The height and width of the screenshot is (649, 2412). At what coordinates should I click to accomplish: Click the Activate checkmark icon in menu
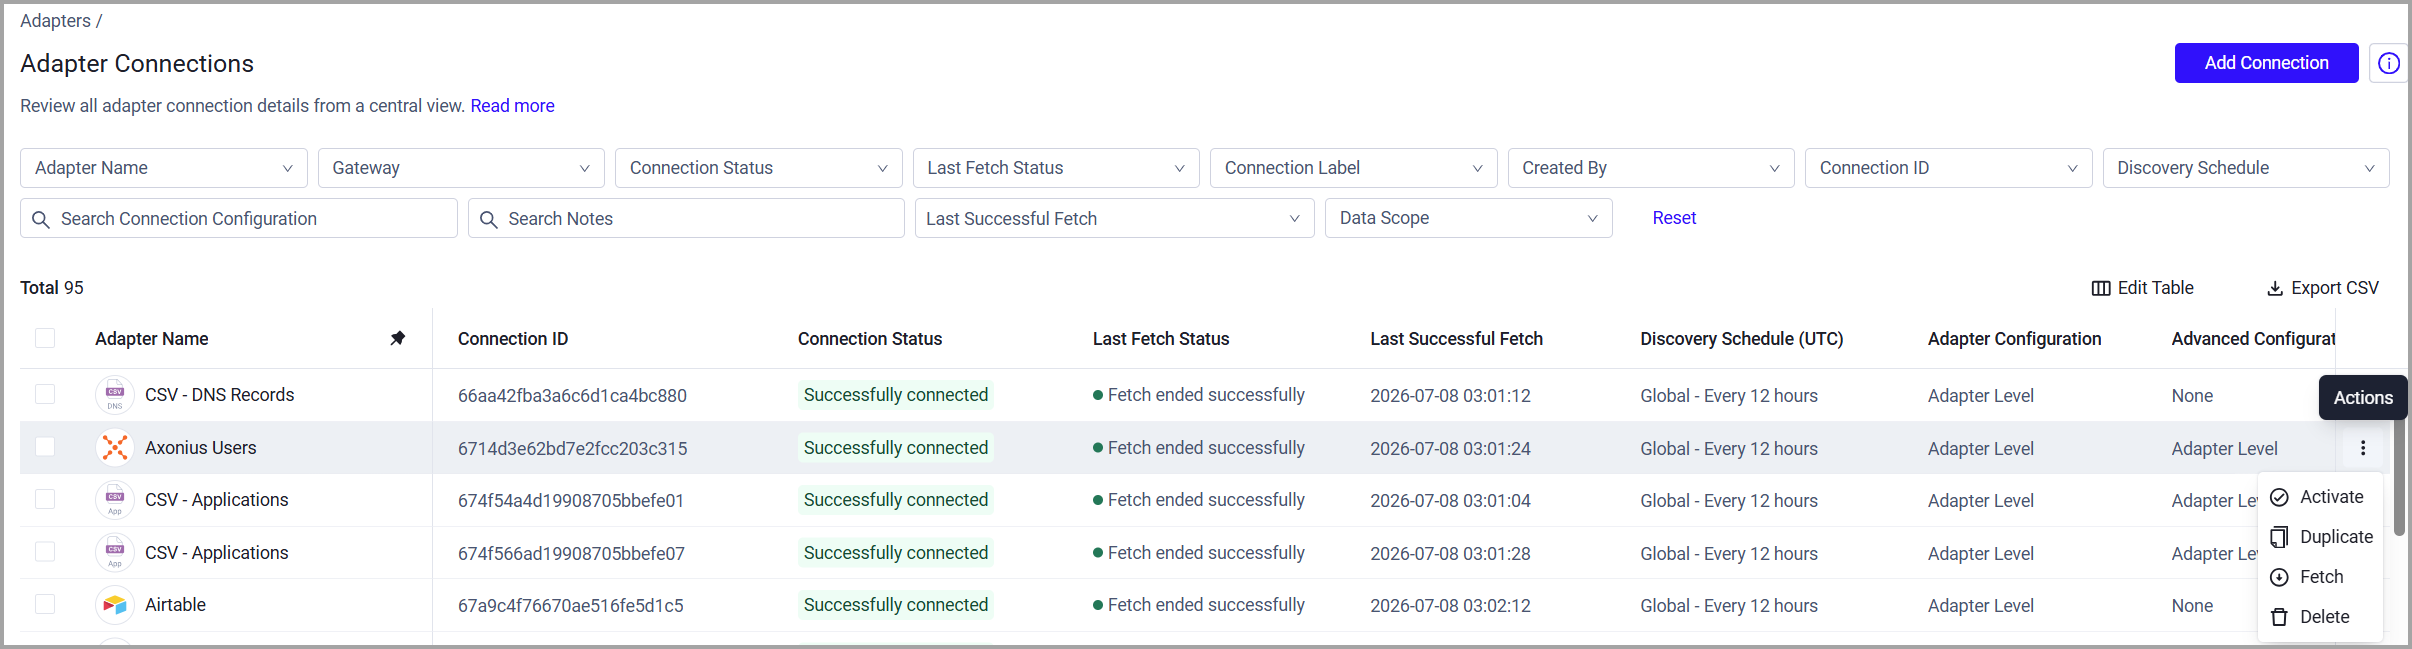tap(2279, 497)
